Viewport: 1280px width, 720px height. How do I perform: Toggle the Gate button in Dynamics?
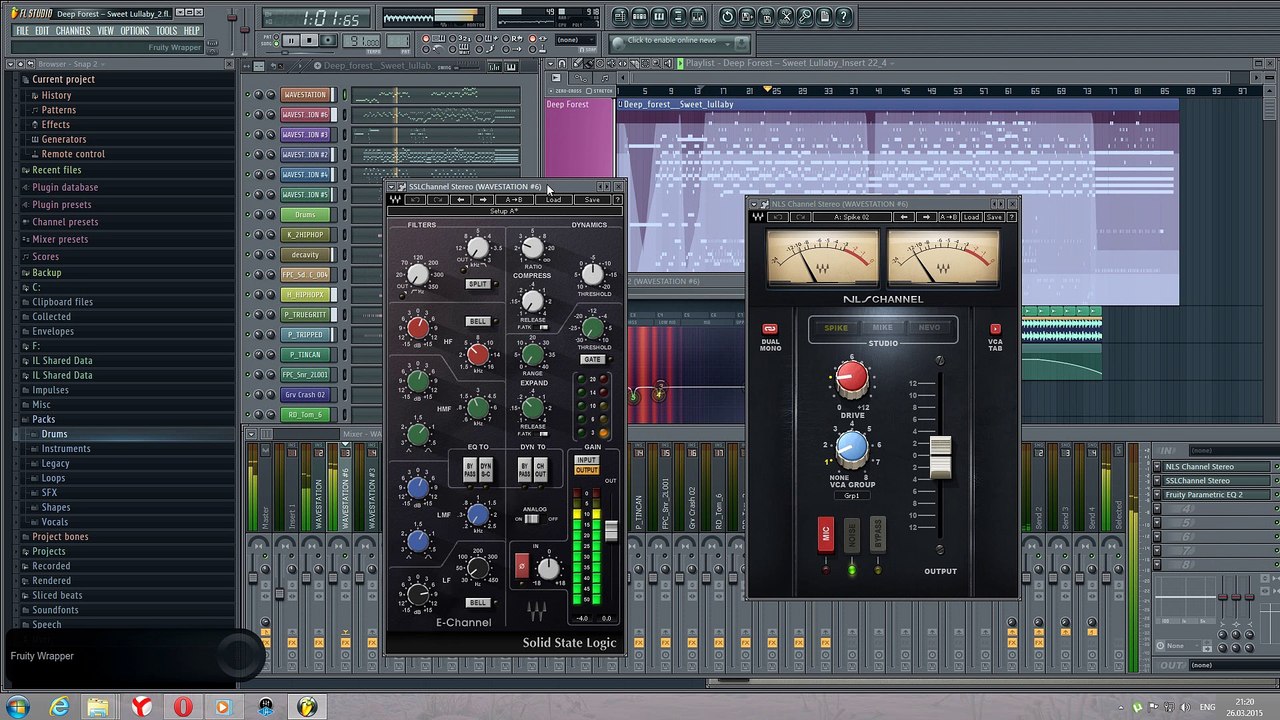pyautogui.click(x=591, y=359)
